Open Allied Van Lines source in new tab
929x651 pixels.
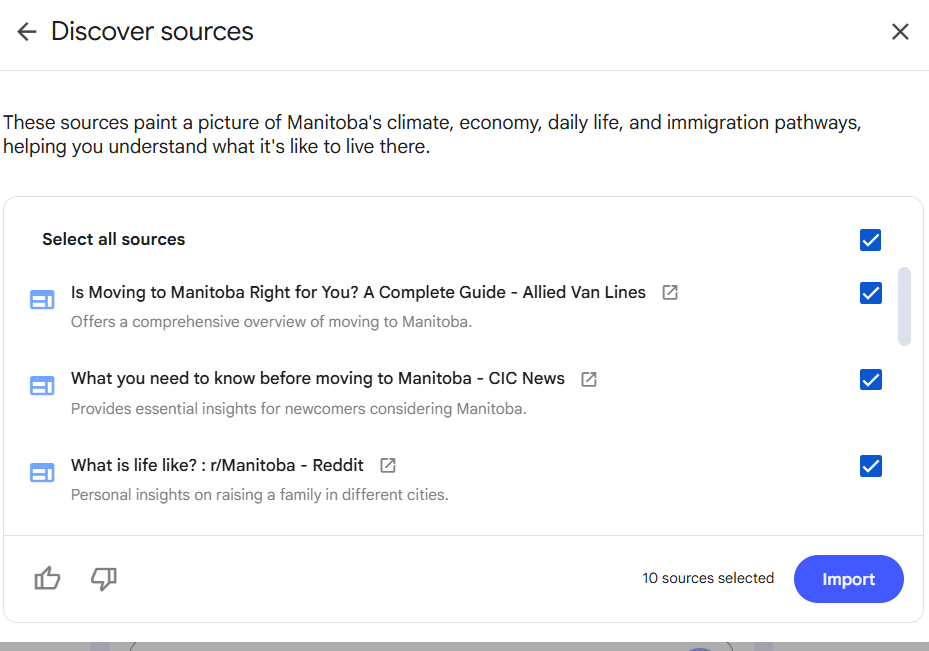(x=670, y=293)
